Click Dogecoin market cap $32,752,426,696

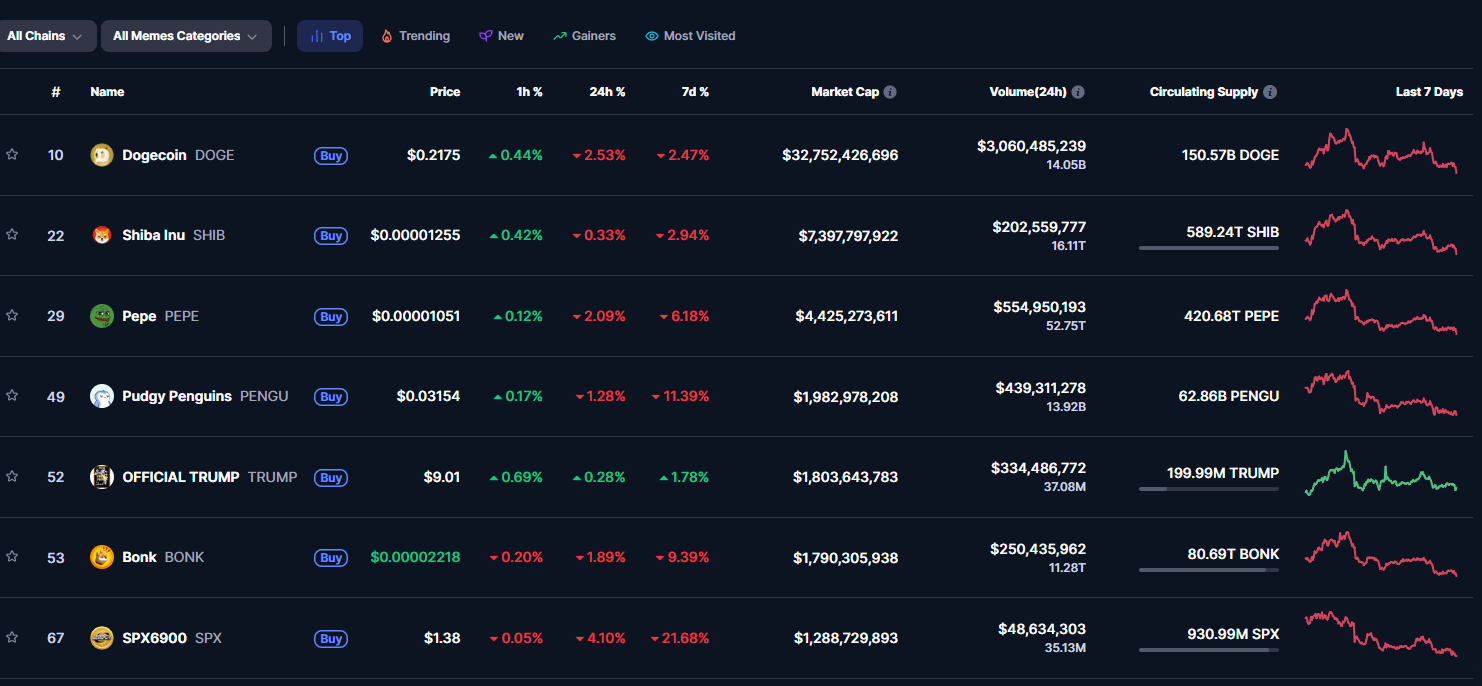tap(840, 155)
